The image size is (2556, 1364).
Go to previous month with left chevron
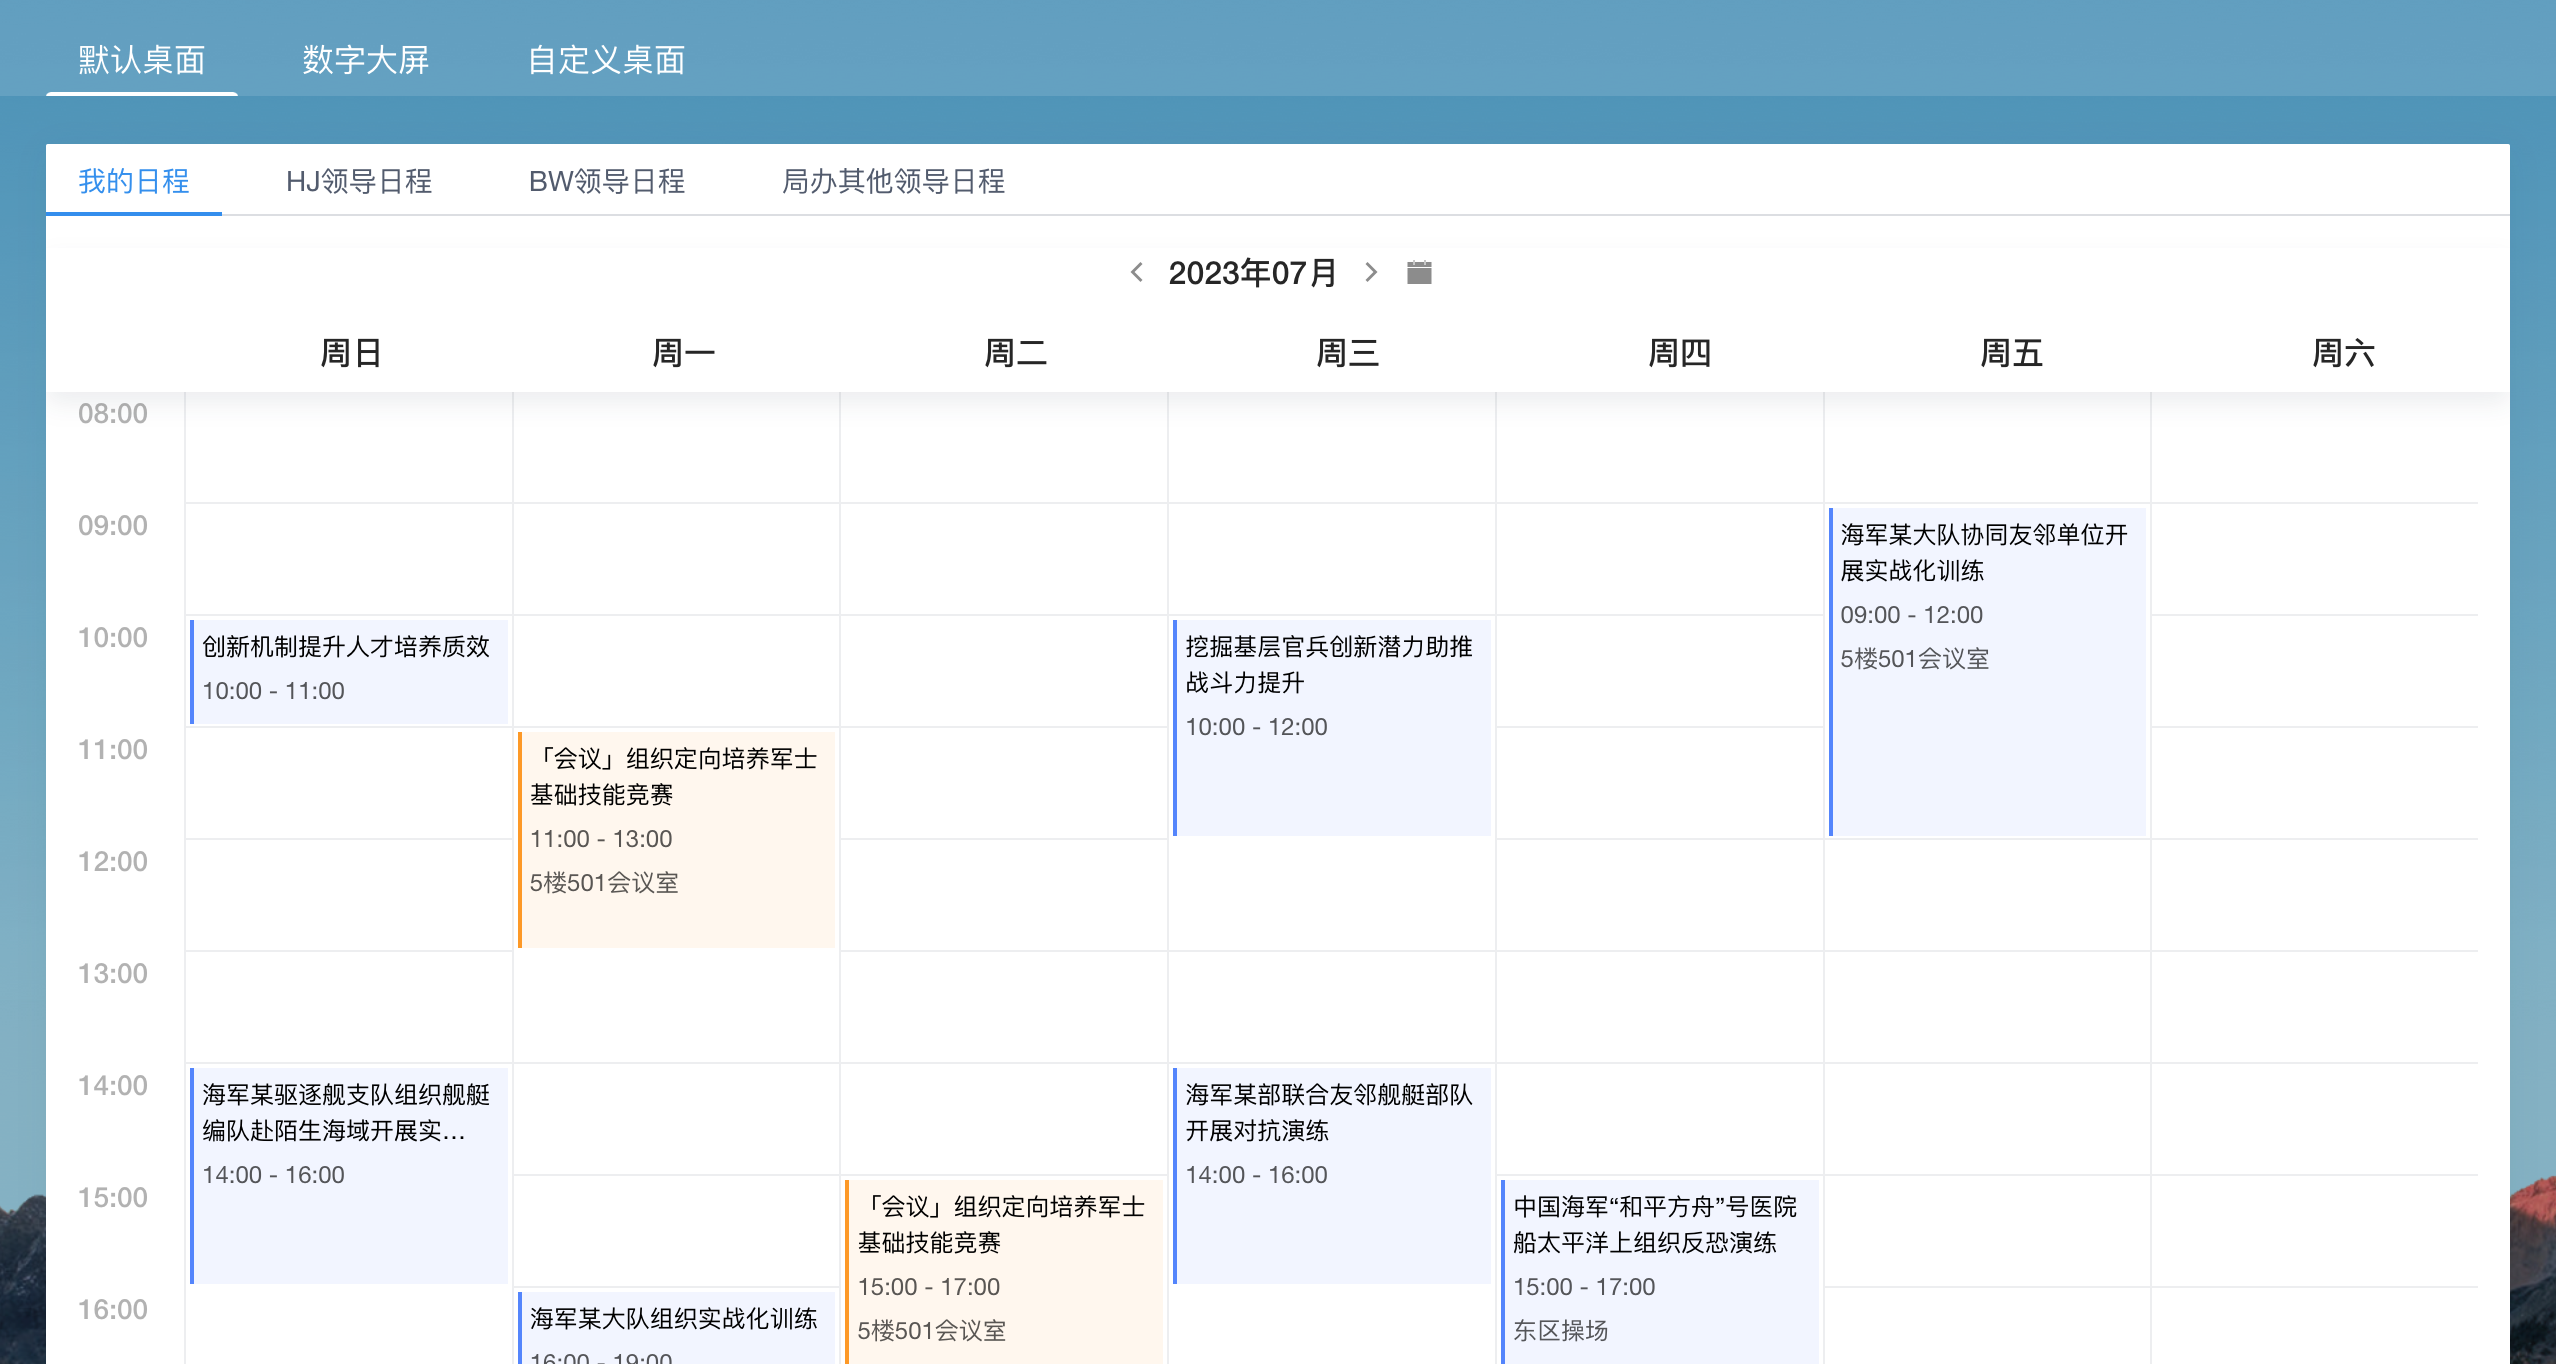(1136, 272)
